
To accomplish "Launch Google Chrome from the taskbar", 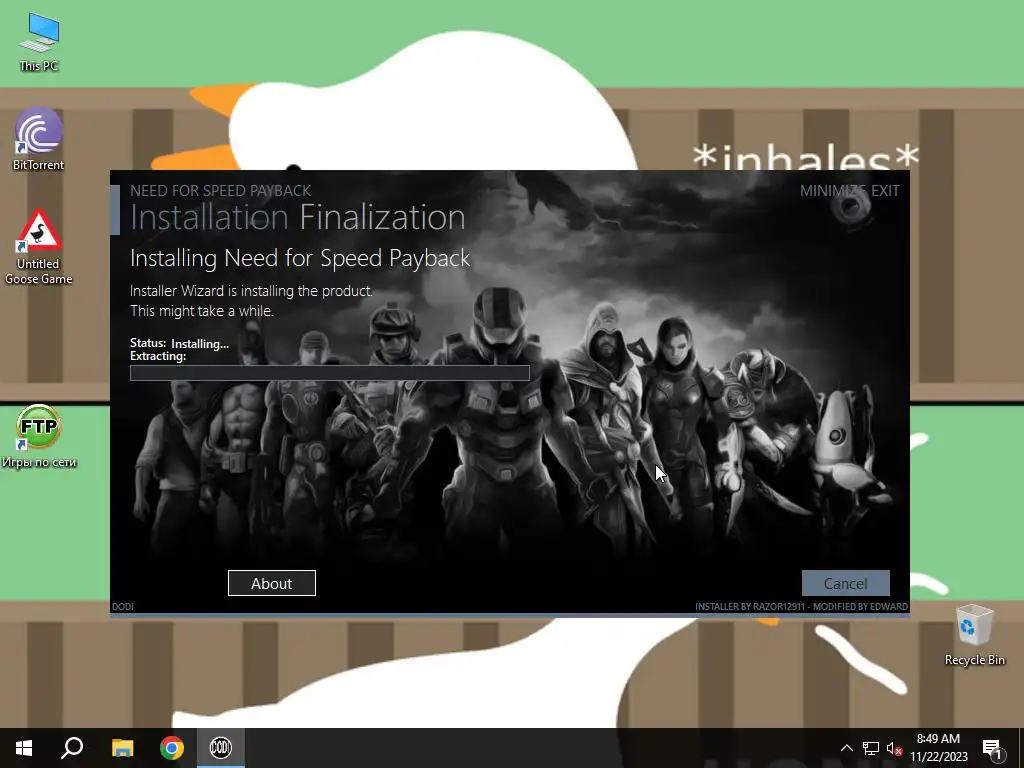I will [172, 748].
